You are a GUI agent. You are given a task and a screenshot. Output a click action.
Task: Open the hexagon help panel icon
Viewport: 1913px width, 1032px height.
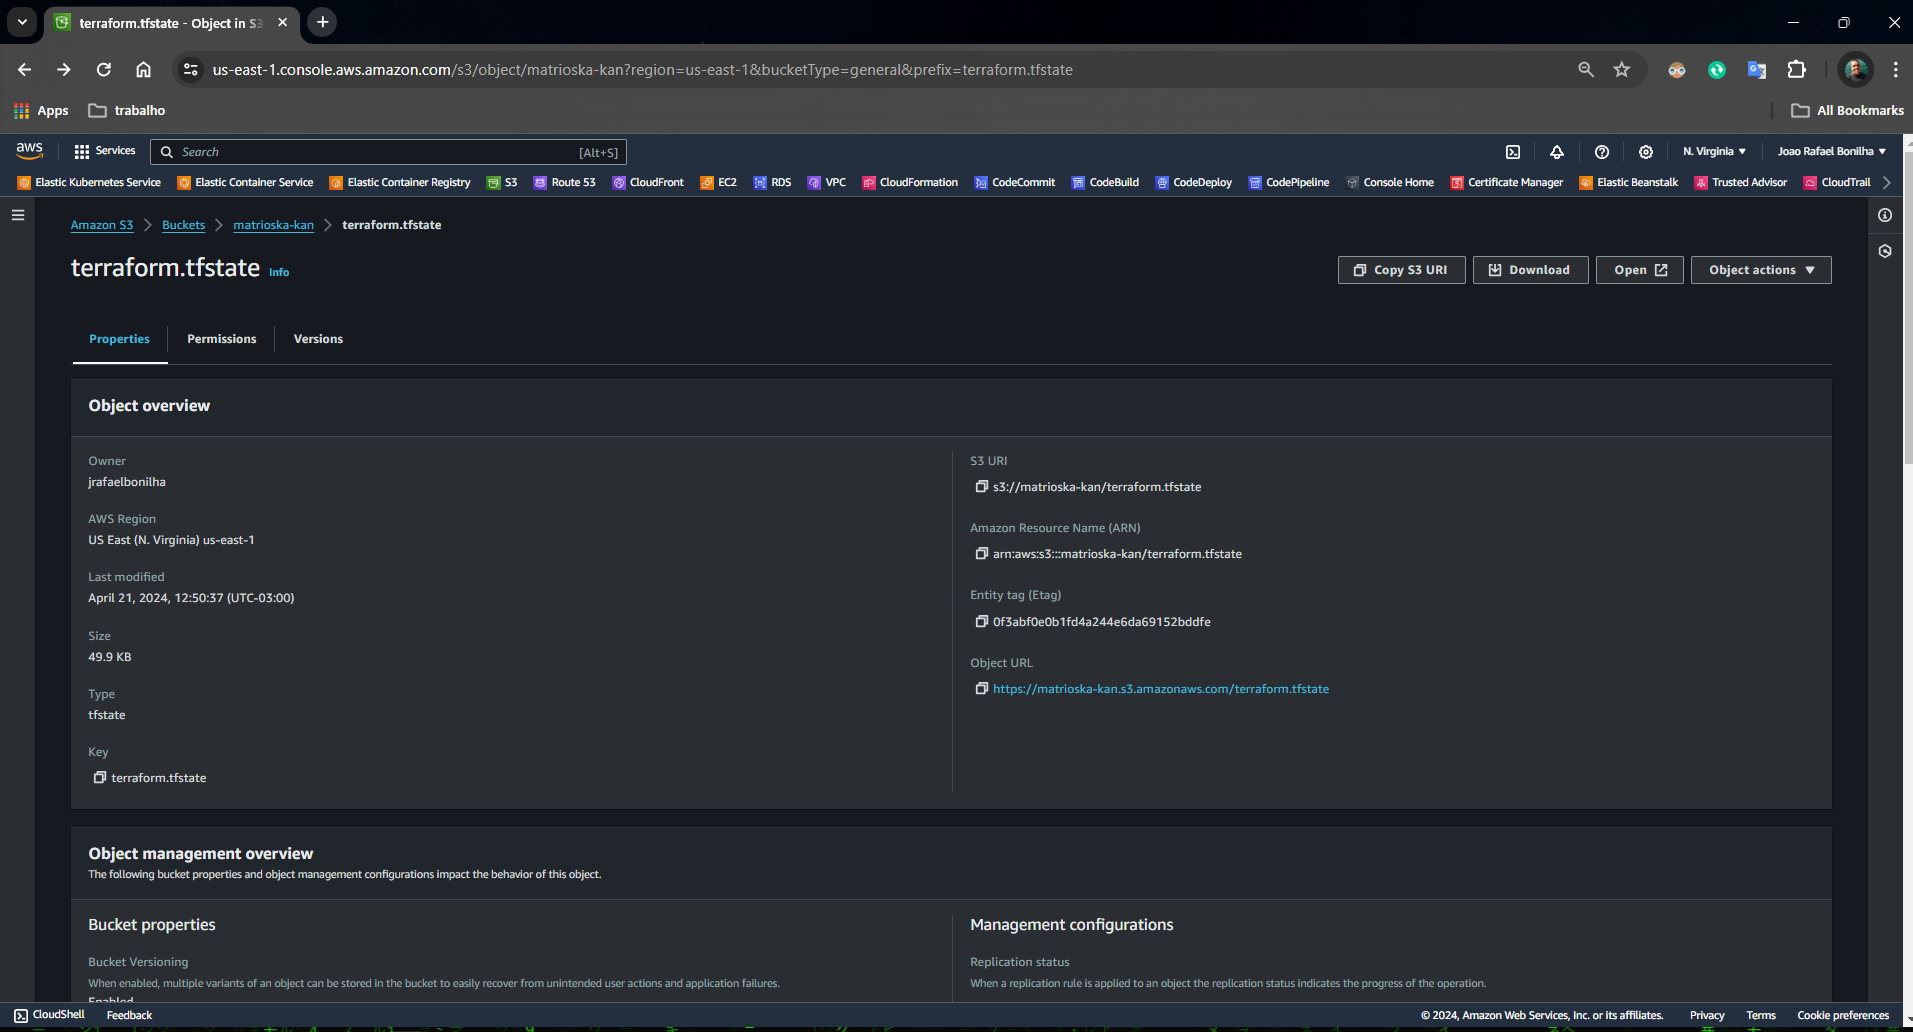(1885, 251)
